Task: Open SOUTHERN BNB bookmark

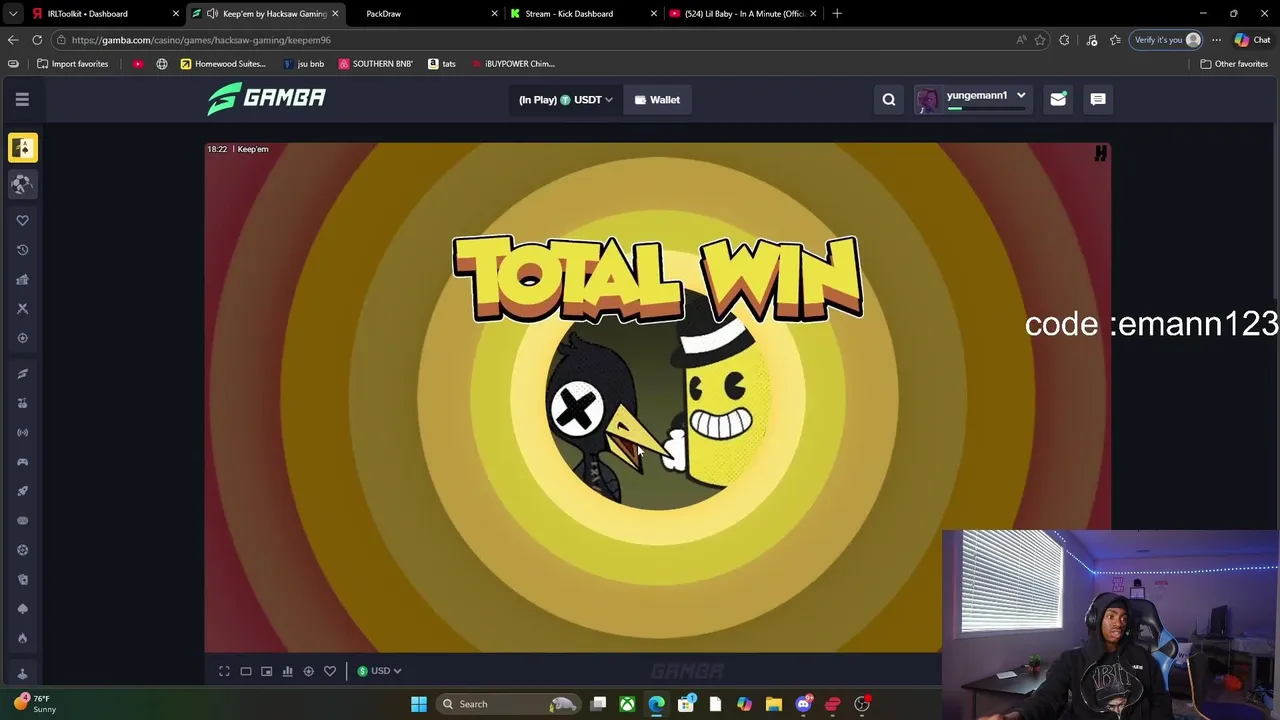Action: pos(375,64)
